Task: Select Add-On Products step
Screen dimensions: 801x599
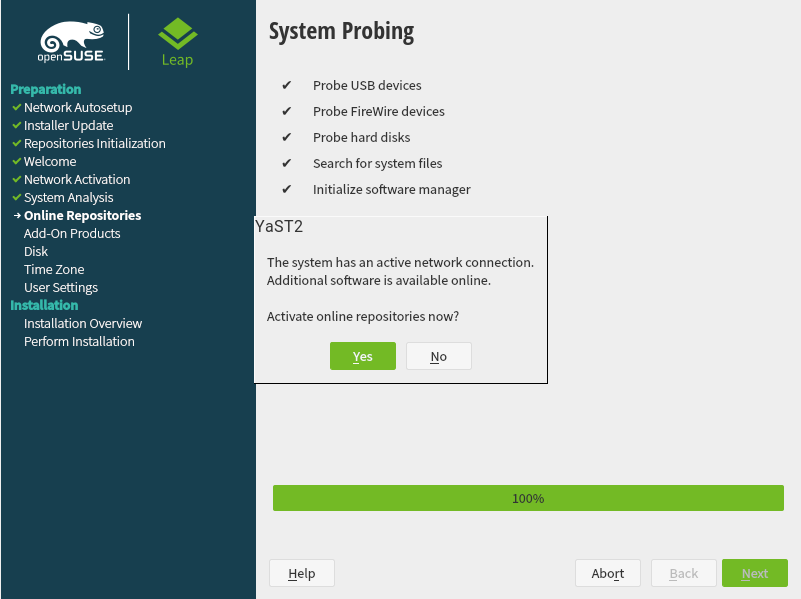Action: pyautogui.click(x=72, y=233)
